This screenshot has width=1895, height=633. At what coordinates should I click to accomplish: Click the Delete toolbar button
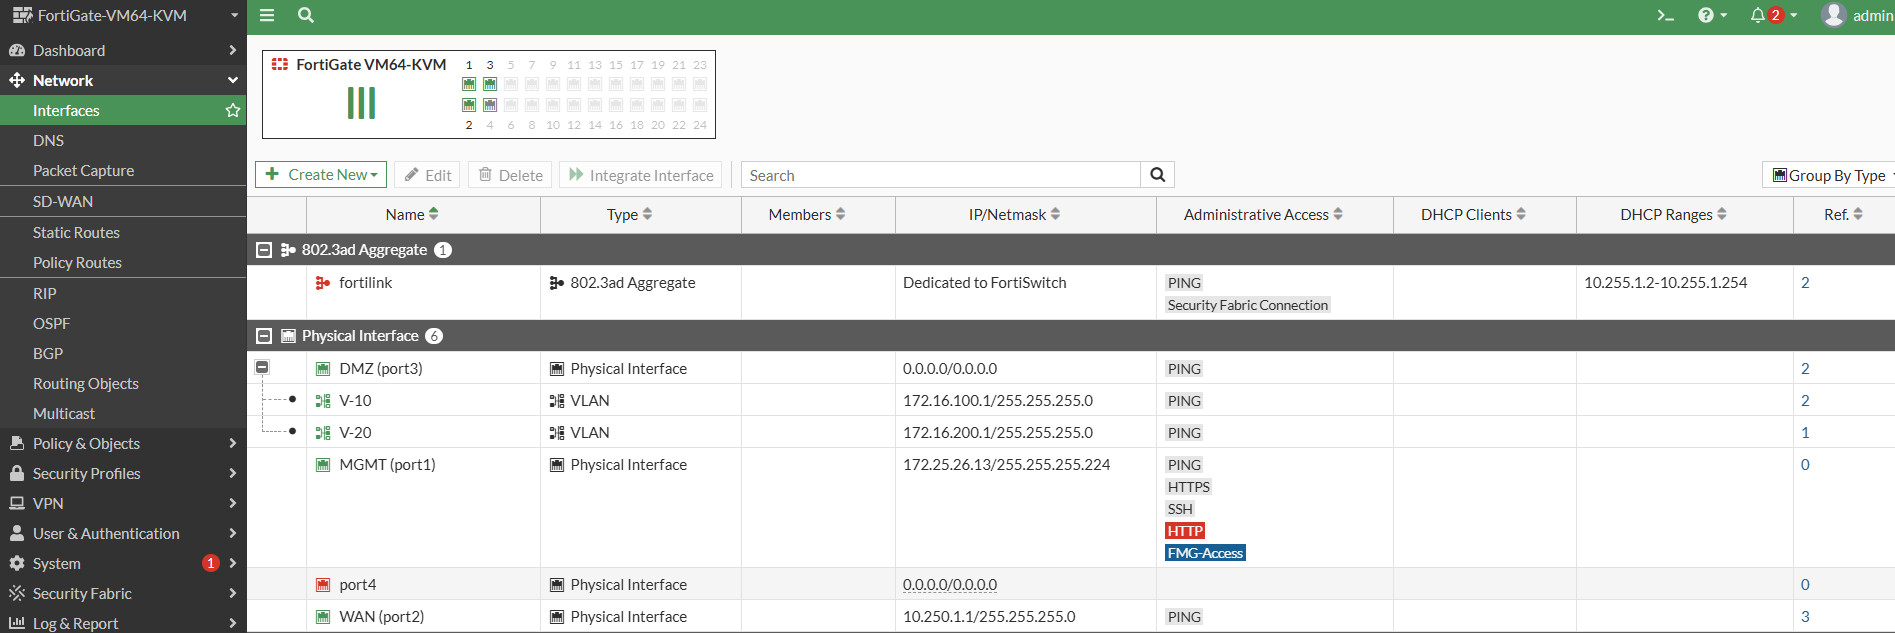pyautogui.click(x=510, y=175)
